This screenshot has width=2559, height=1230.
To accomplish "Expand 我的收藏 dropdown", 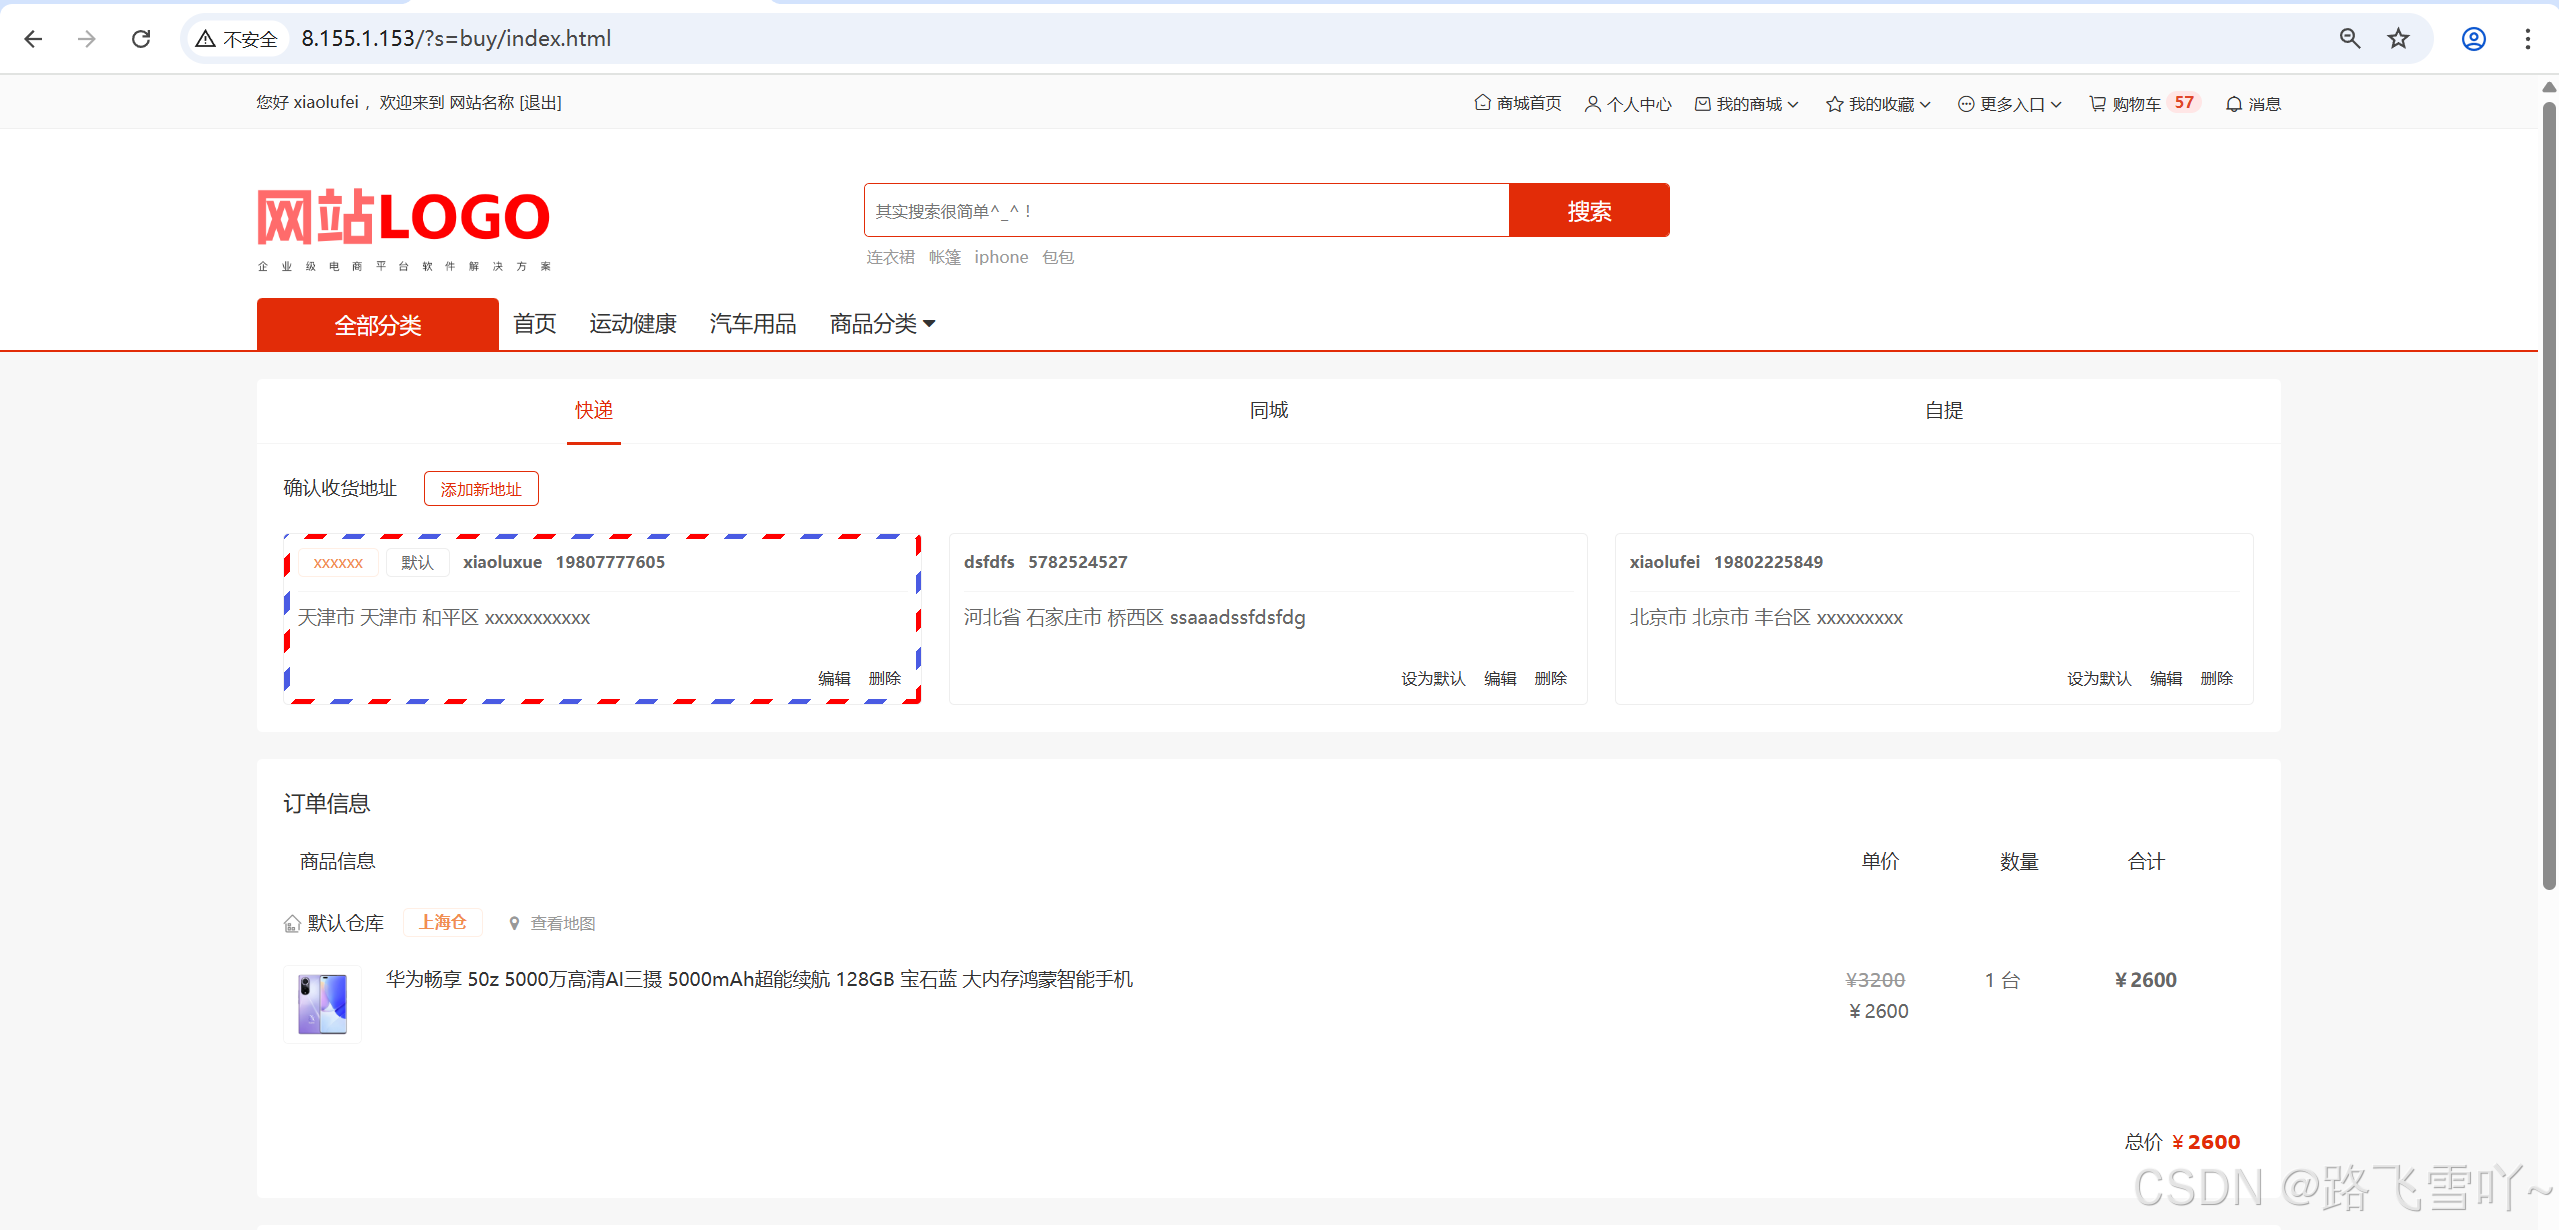I will click(x=1878, y=104).
